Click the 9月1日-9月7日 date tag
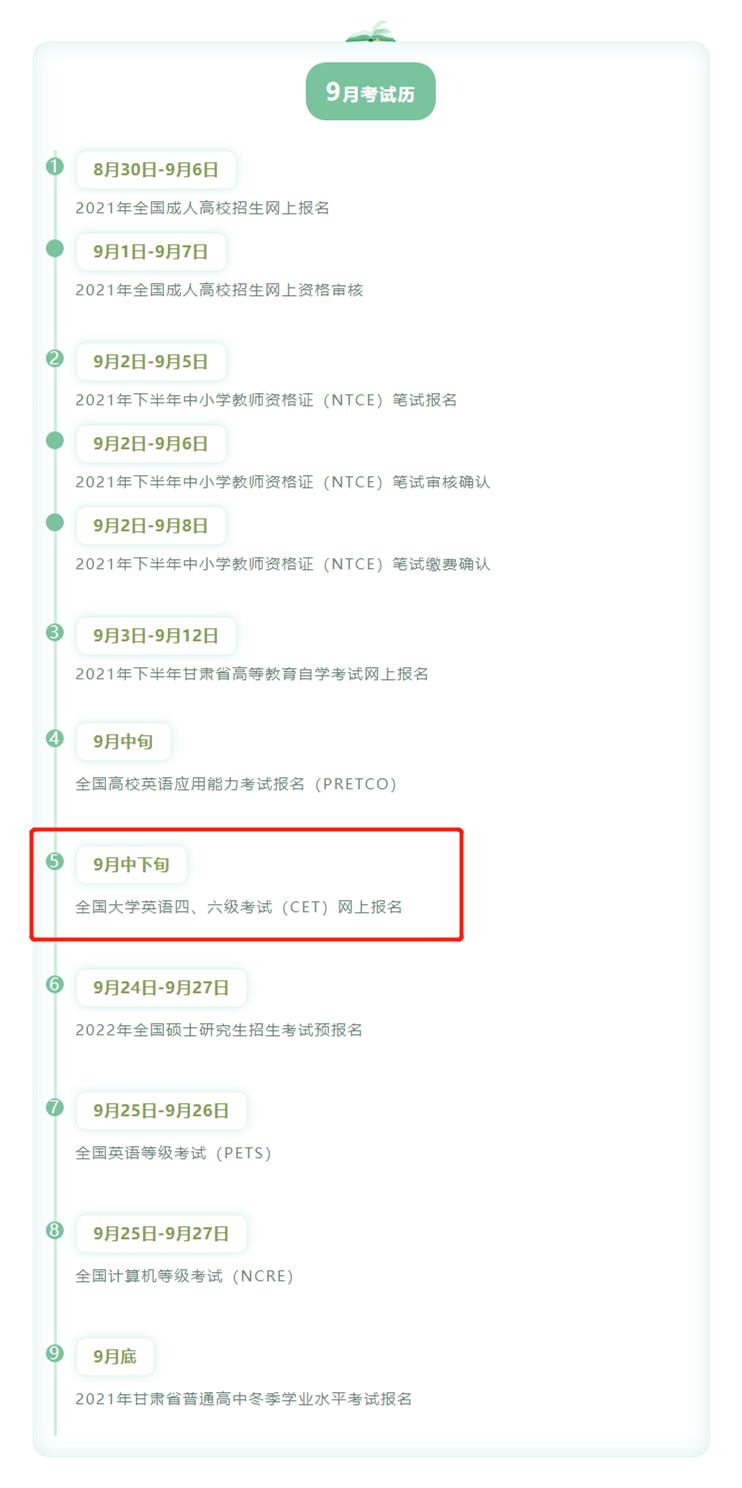Image resolution: width=742 pixels, height=1488 pixels. pos(151,251)
